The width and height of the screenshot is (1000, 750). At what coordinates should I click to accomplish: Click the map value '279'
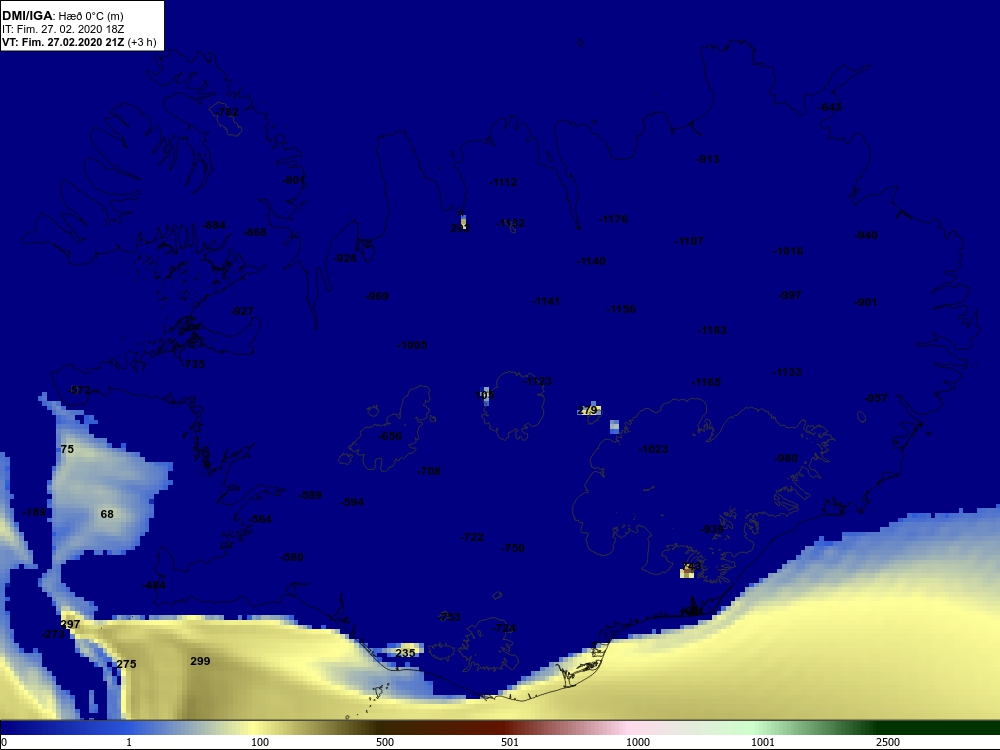point(587,410)
